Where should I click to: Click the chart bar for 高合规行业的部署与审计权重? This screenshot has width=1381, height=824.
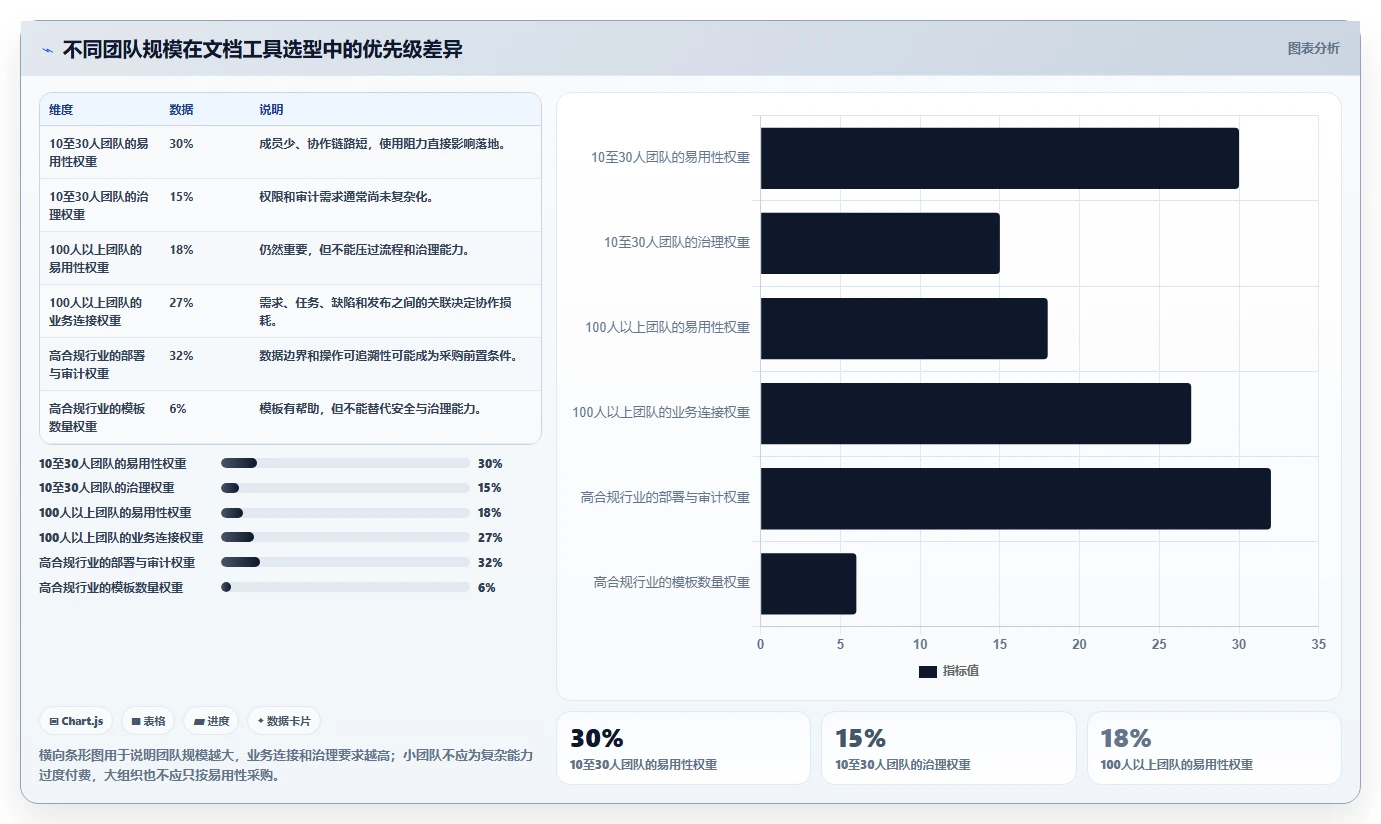pyautogui.click(x=1015, y=498)
